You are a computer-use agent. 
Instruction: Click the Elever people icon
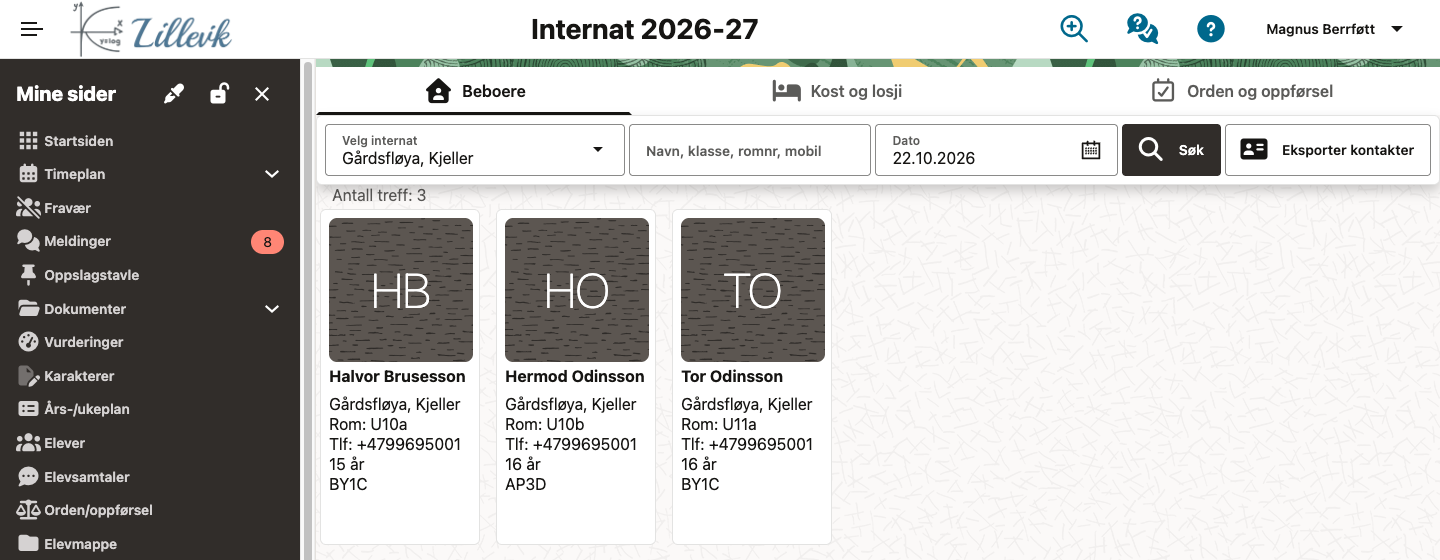(x=28, y=443)
